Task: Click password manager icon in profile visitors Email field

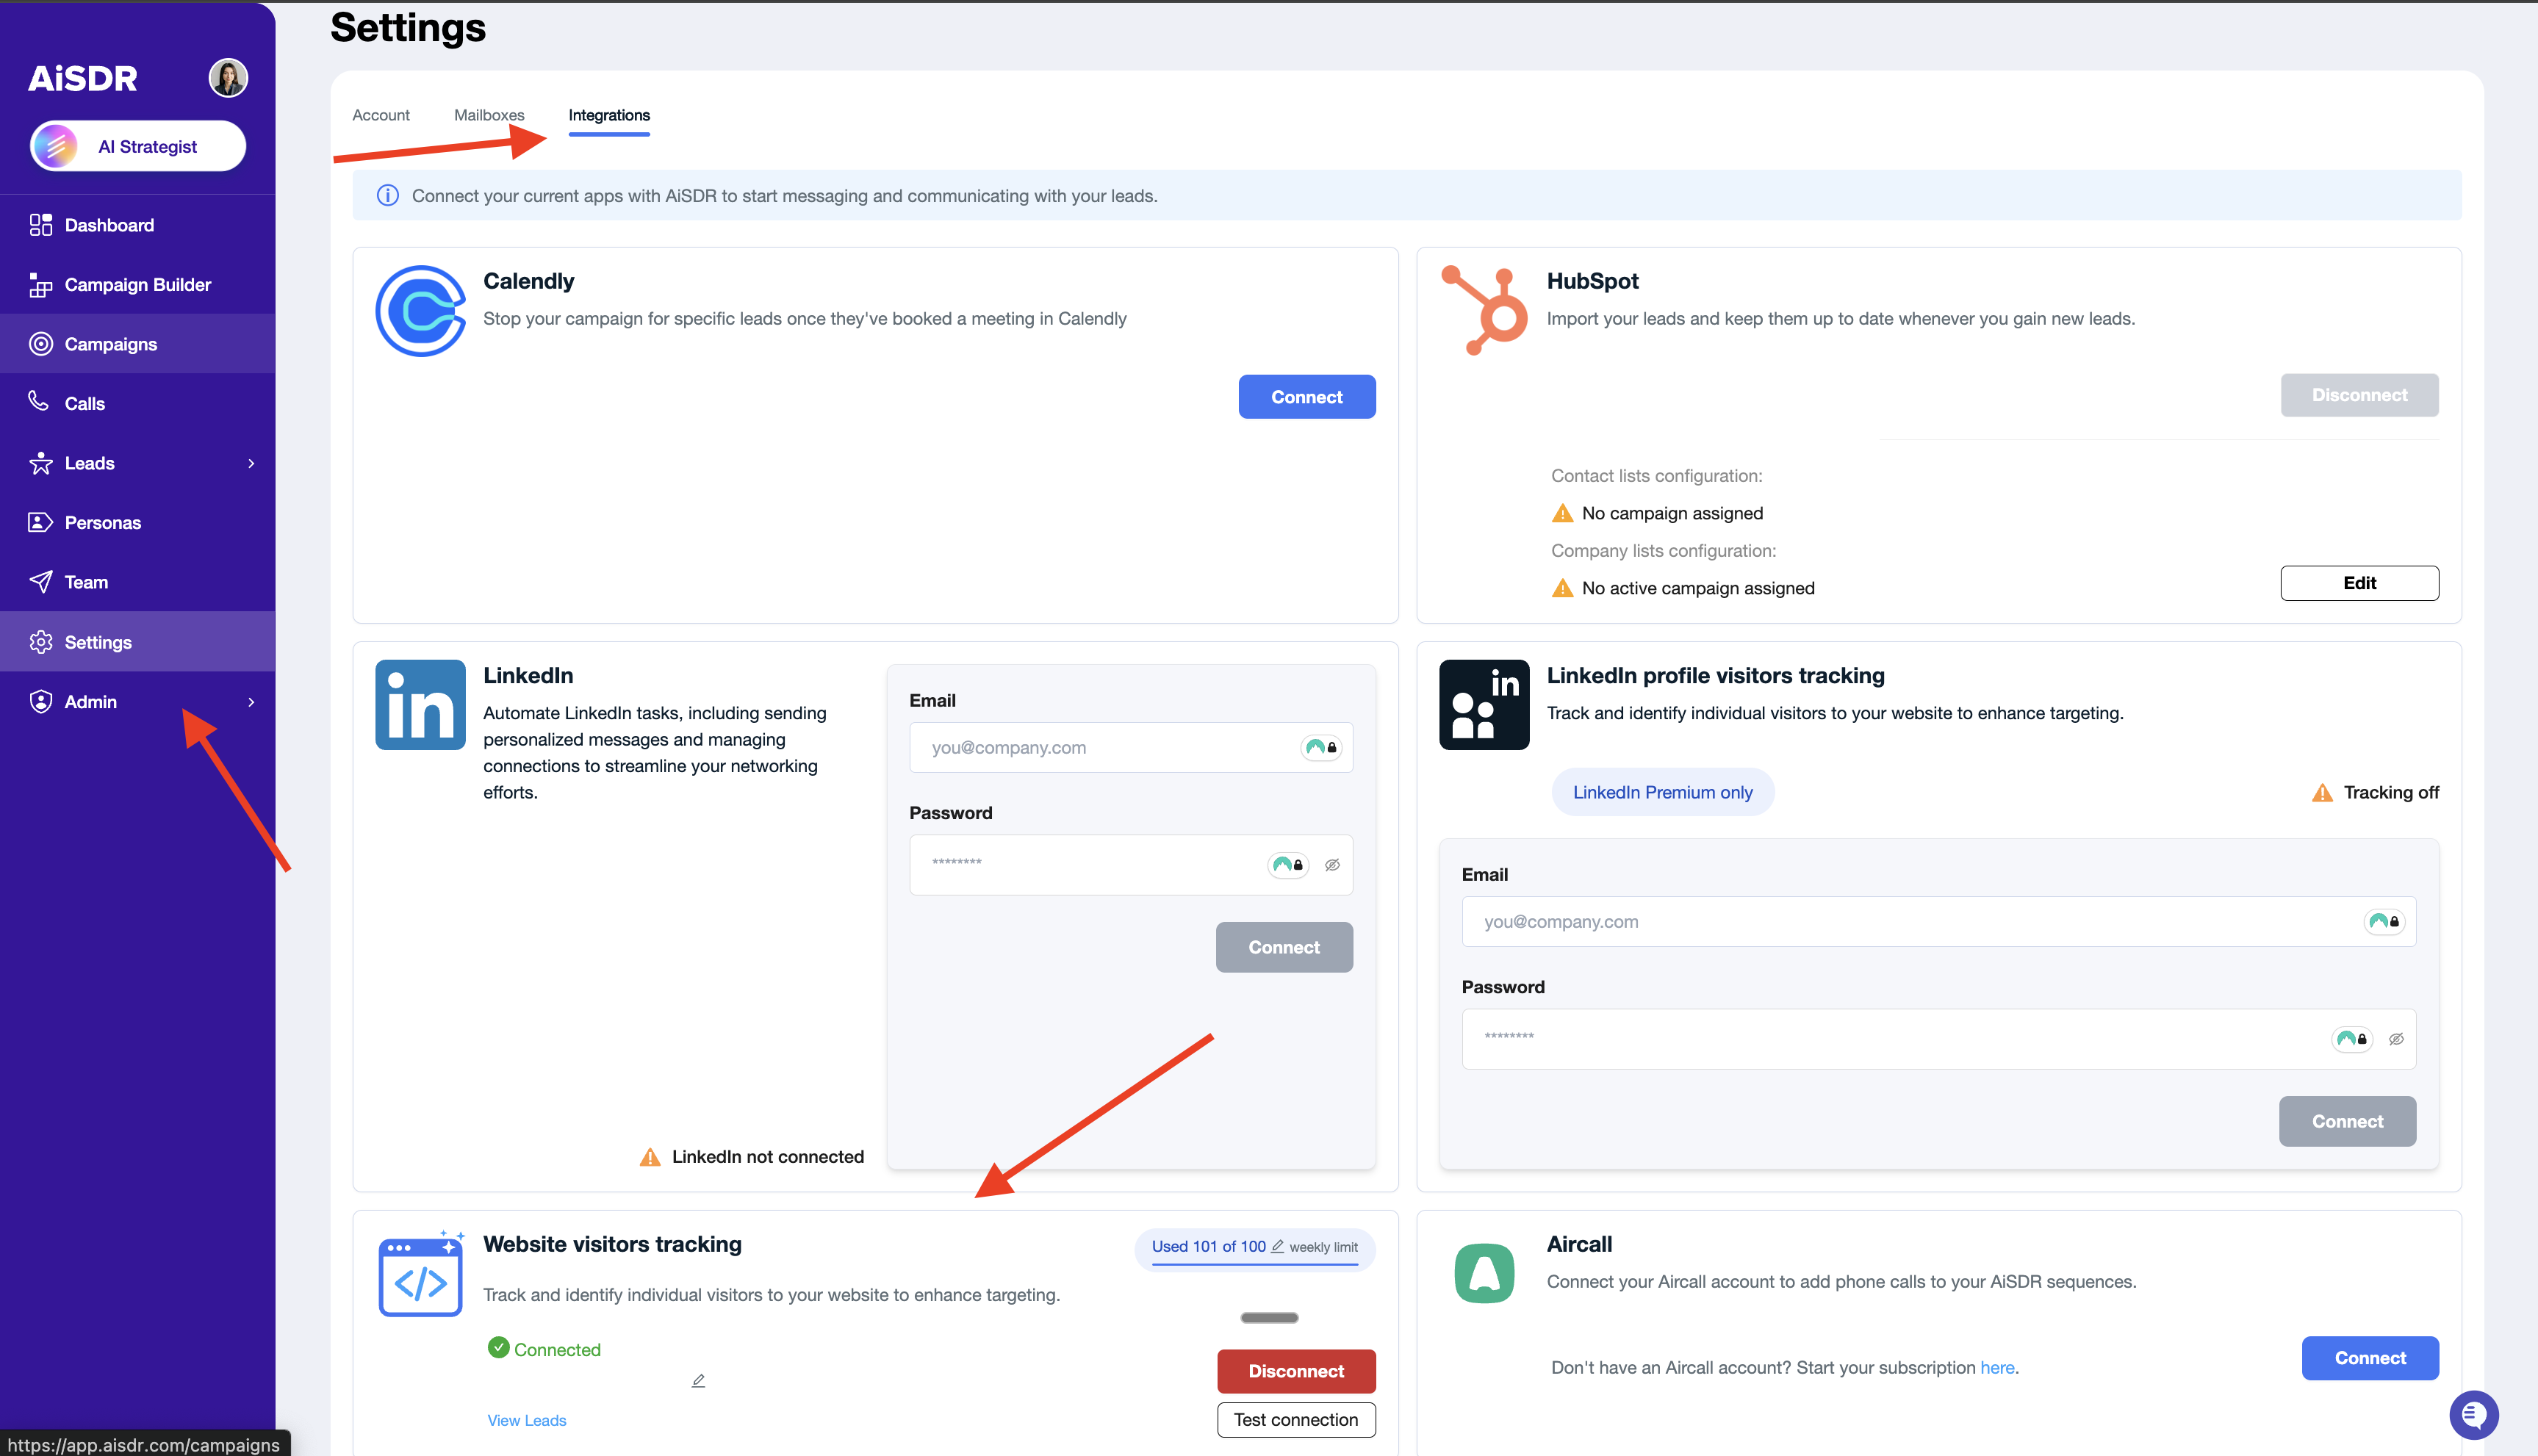Action: 2384,921
